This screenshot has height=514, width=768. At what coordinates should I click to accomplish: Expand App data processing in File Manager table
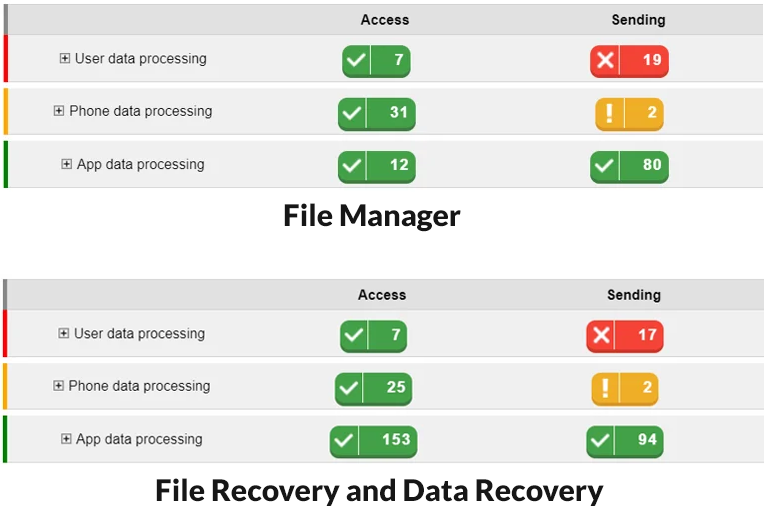pos(67,164)
